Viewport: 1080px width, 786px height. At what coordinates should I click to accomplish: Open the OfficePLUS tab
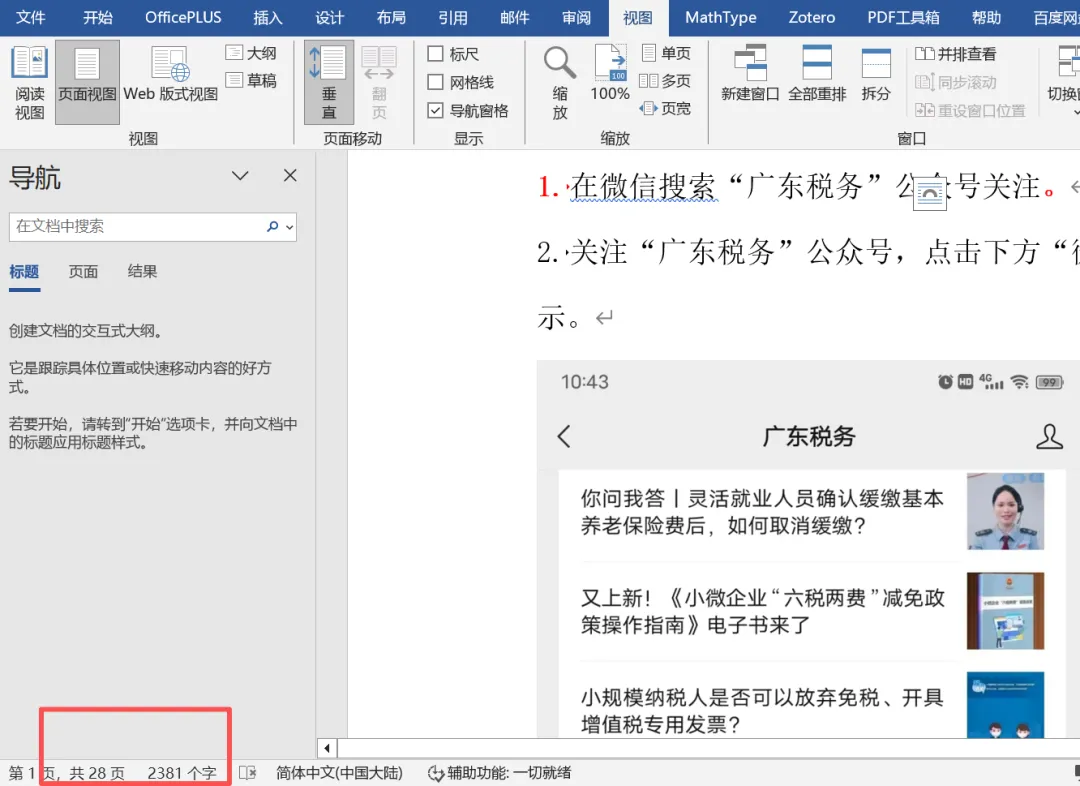[183, 17]
